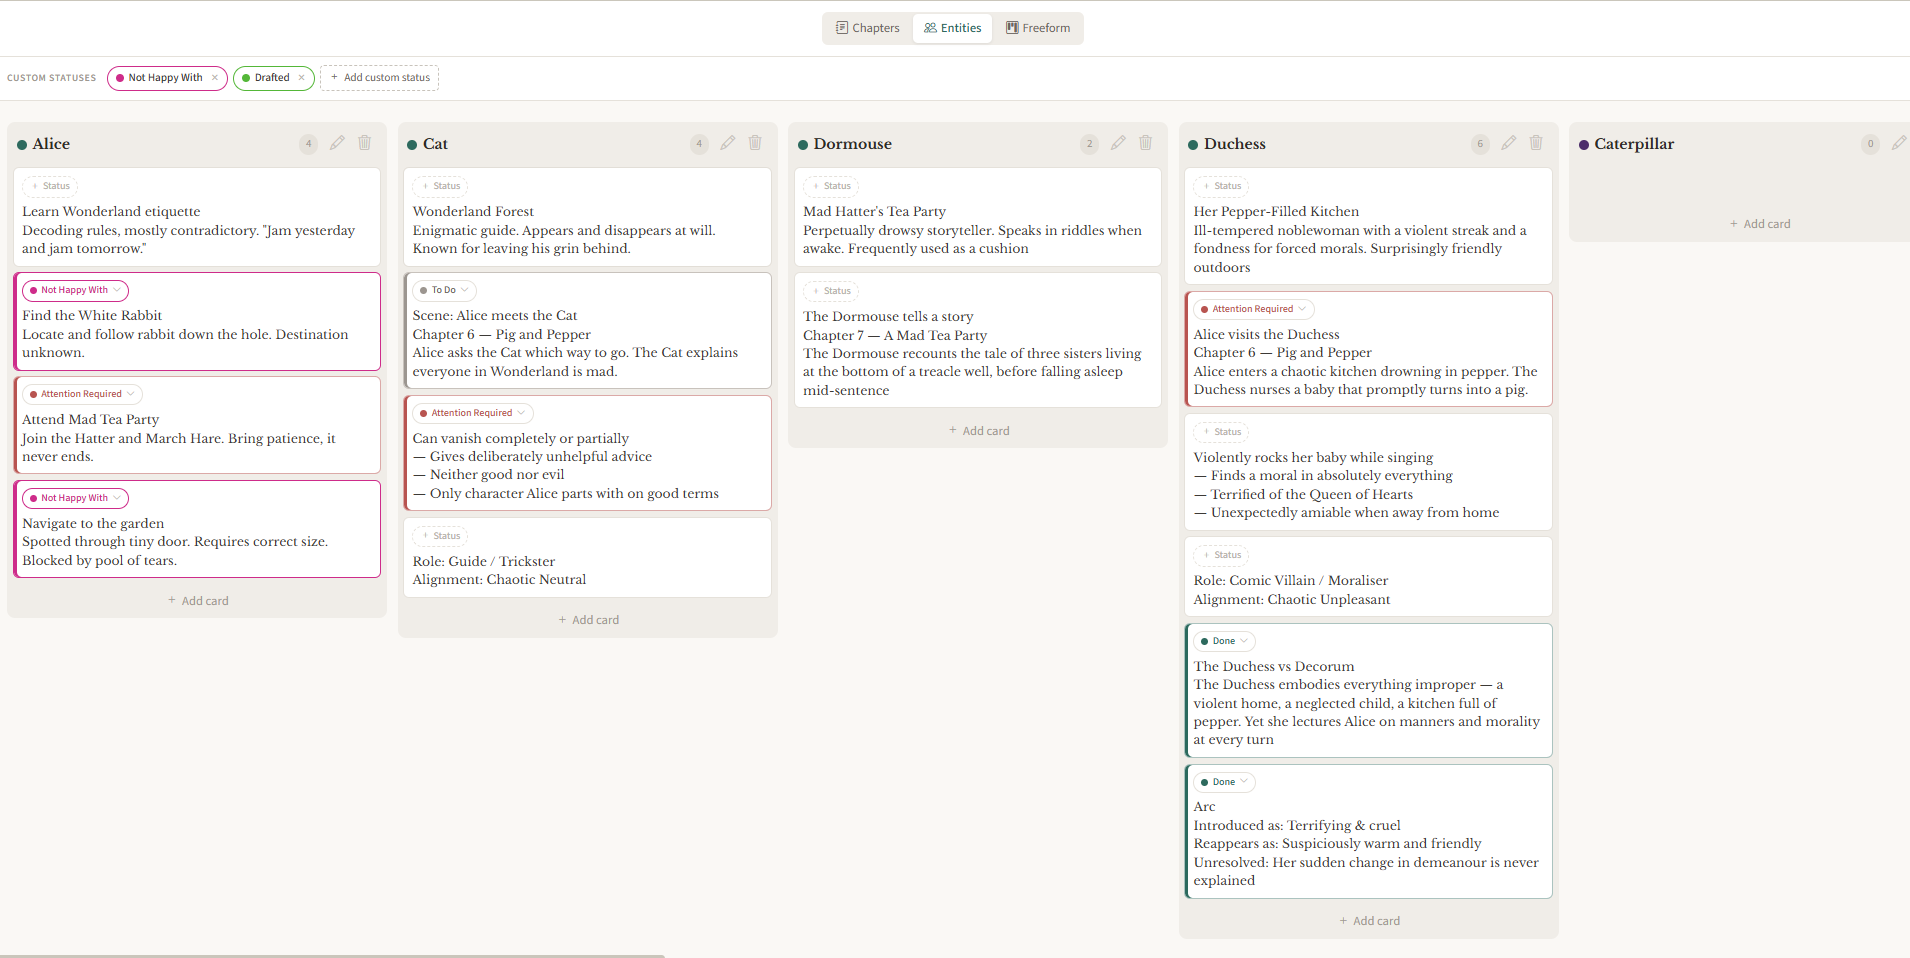The image size is (1910, 958).
Task: Set status on Learn Wonderland etiquette card
Action: [x=51, y=186]
